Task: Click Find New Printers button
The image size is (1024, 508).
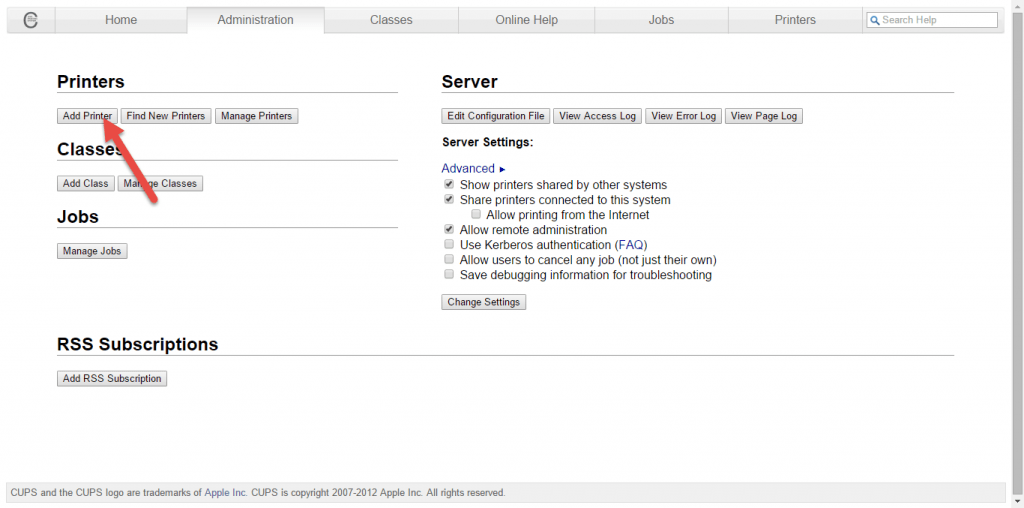Action: point(166,116)
